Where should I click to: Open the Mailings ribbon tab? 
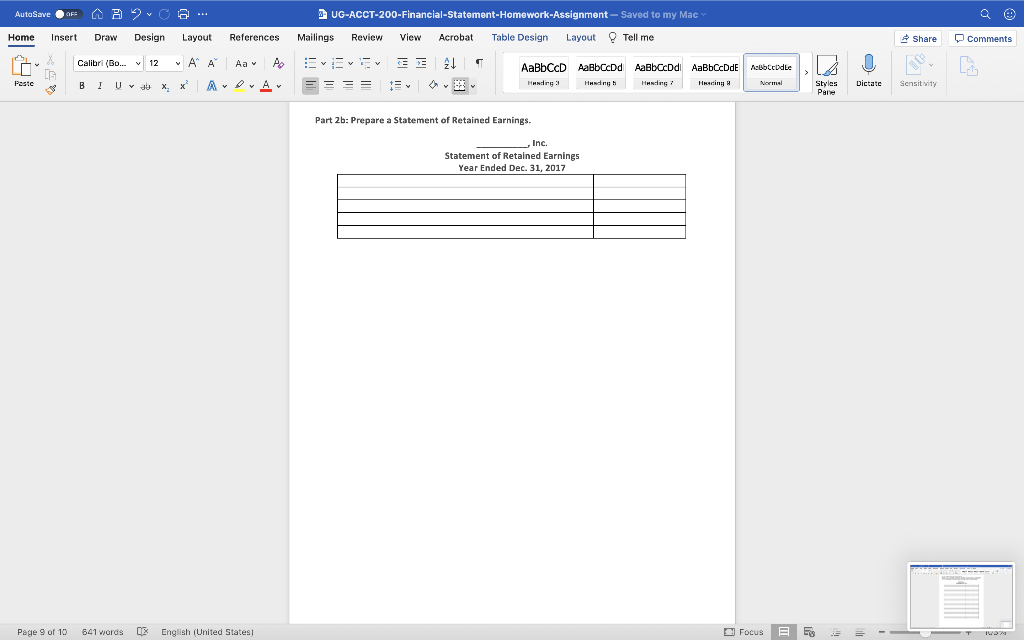tap(315, 36)
